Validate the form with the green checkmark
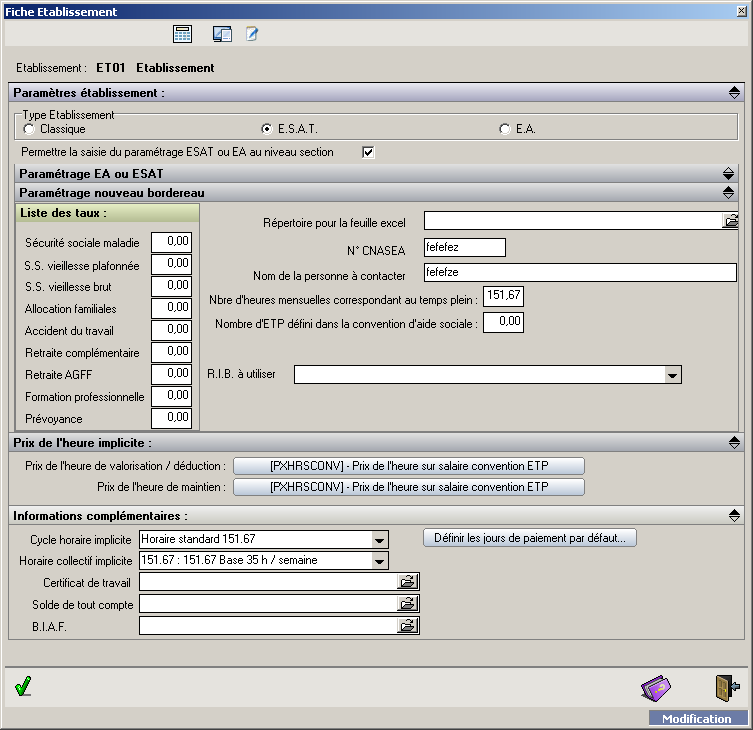 pos(24,686)
